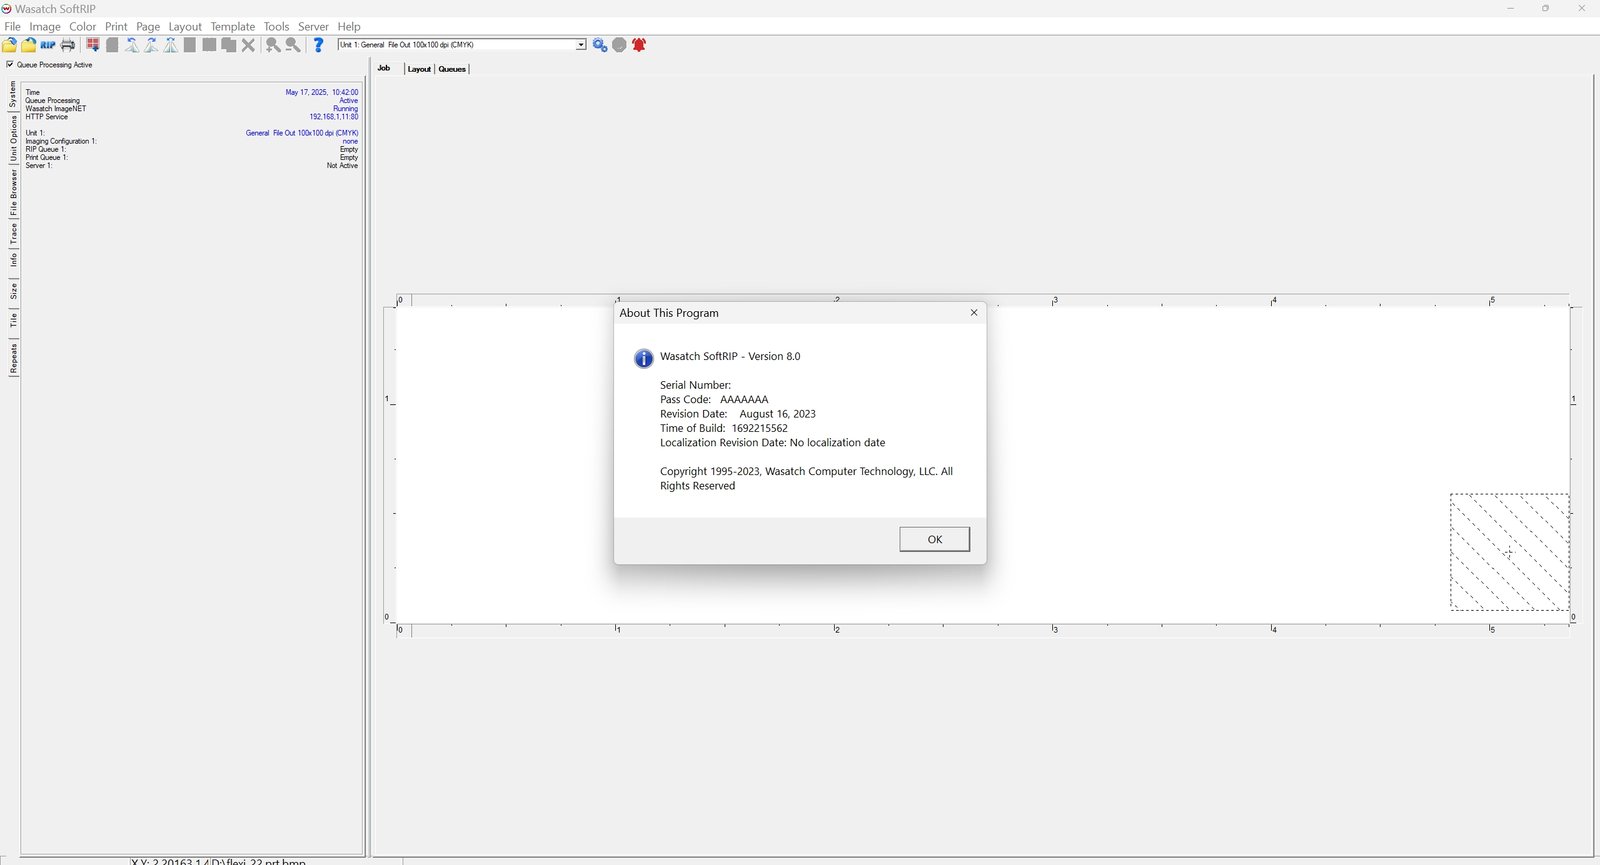Click the blue question mark help icon
Image resolution: width=1600 pixels, height=865 pixels.
coord(318,45)
